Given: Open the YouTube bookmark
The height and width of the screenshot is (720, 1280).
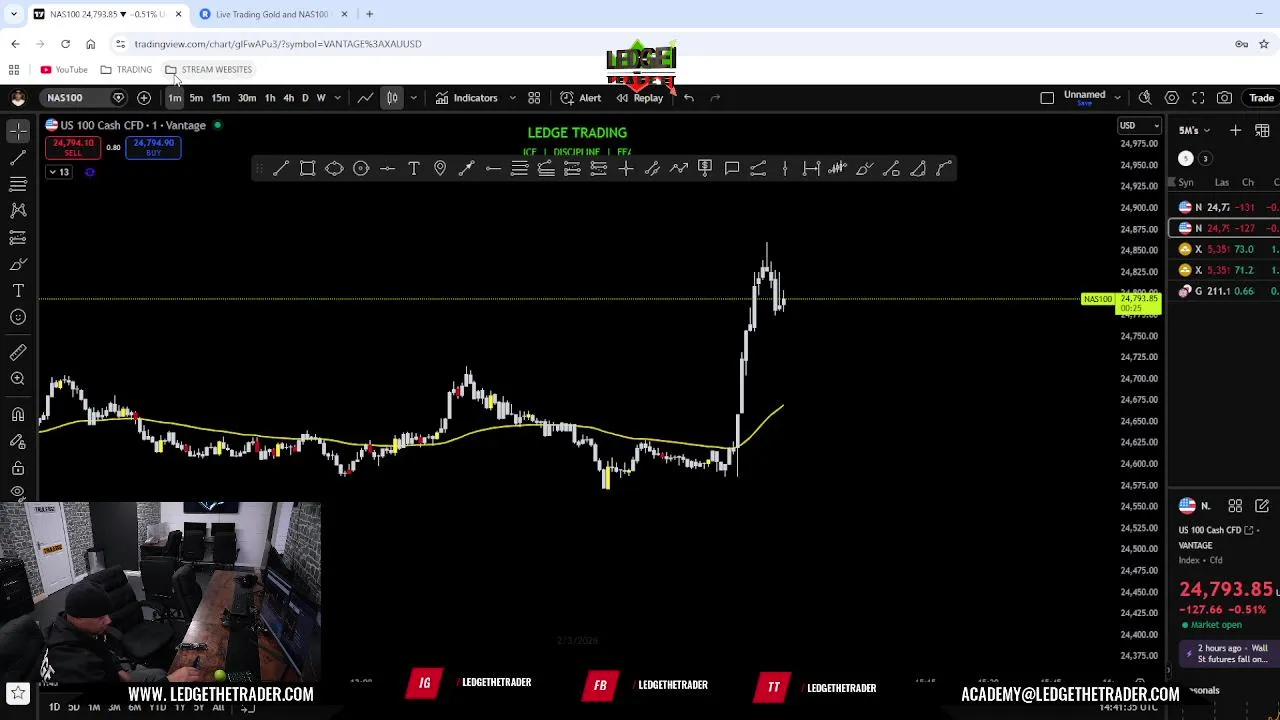Looking at the screenshot, I should point(64,70).
